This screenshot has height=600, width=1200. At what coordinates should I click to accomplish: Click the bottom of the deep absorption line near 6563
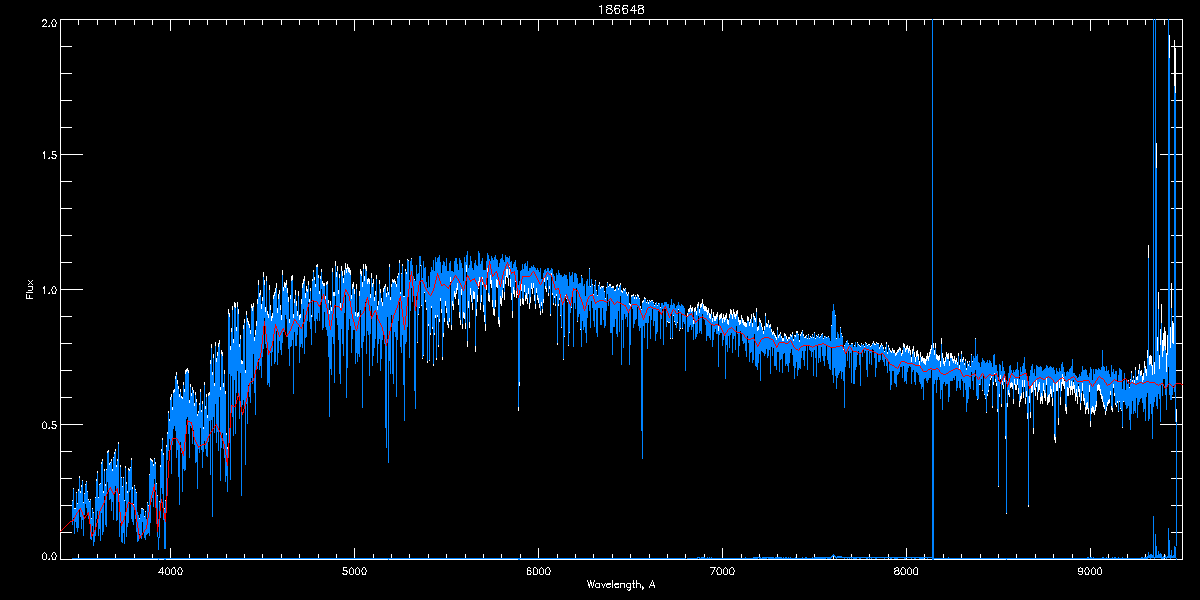pyautogui.click(x=642, y=457)
